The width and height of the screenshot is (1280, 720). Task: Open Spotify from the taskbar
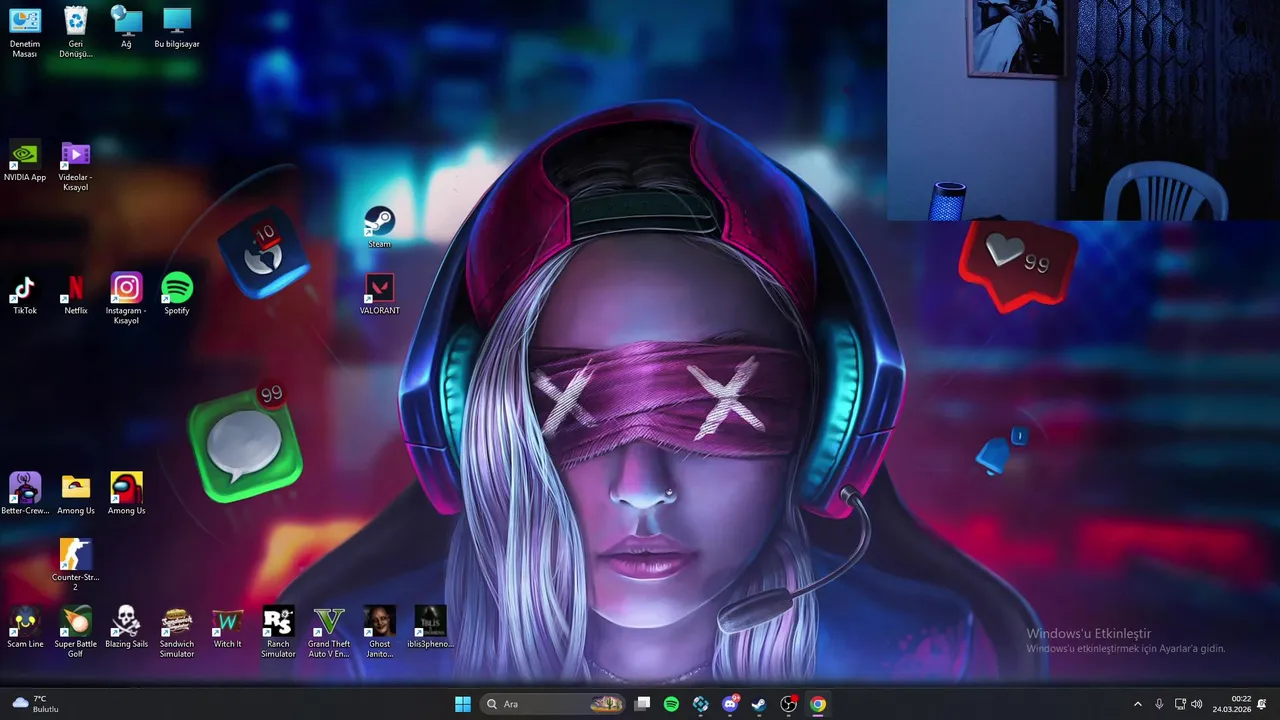click(672, 704)
